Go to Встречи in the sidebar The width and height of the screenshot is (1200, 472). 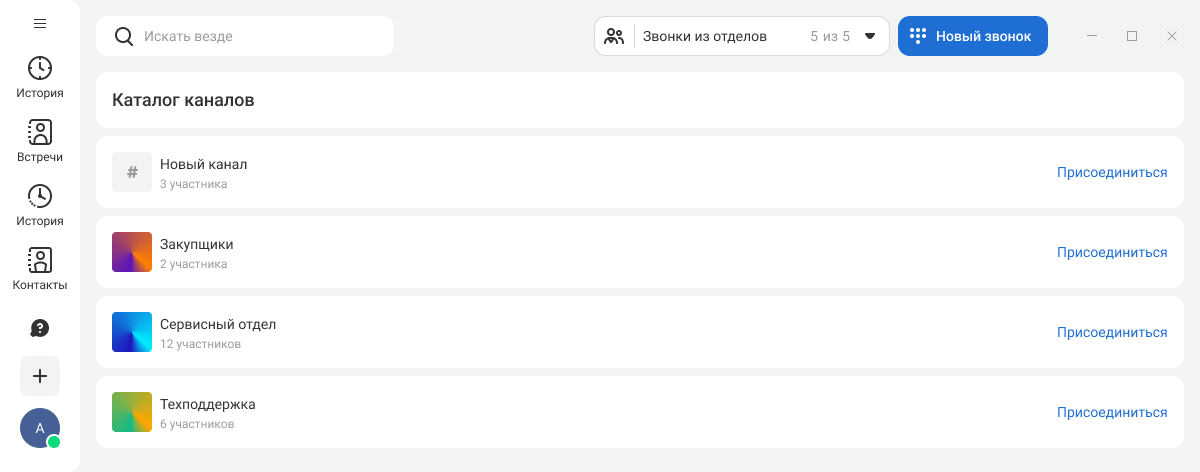40,141
